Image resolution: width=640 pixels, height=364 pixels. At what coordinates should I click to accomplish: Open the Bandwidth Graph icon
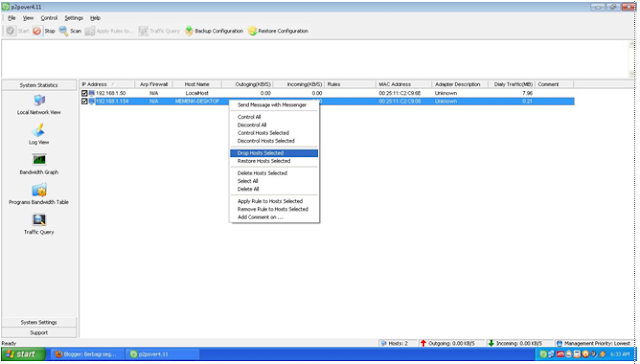pyautogui.click(x=39, y=160)
